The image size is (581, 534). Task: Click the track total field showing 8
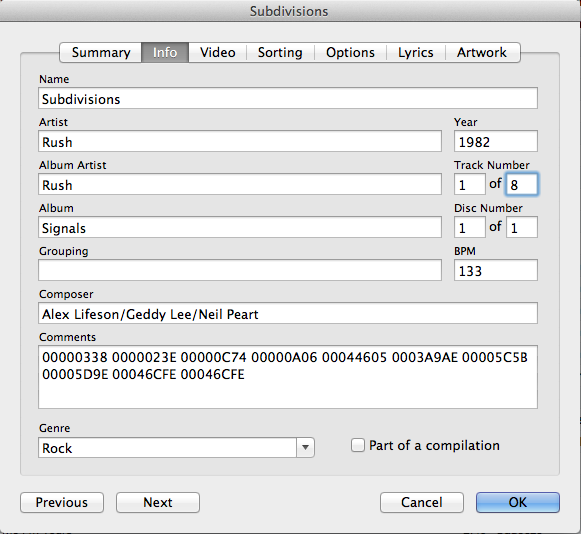pos(522,184)
